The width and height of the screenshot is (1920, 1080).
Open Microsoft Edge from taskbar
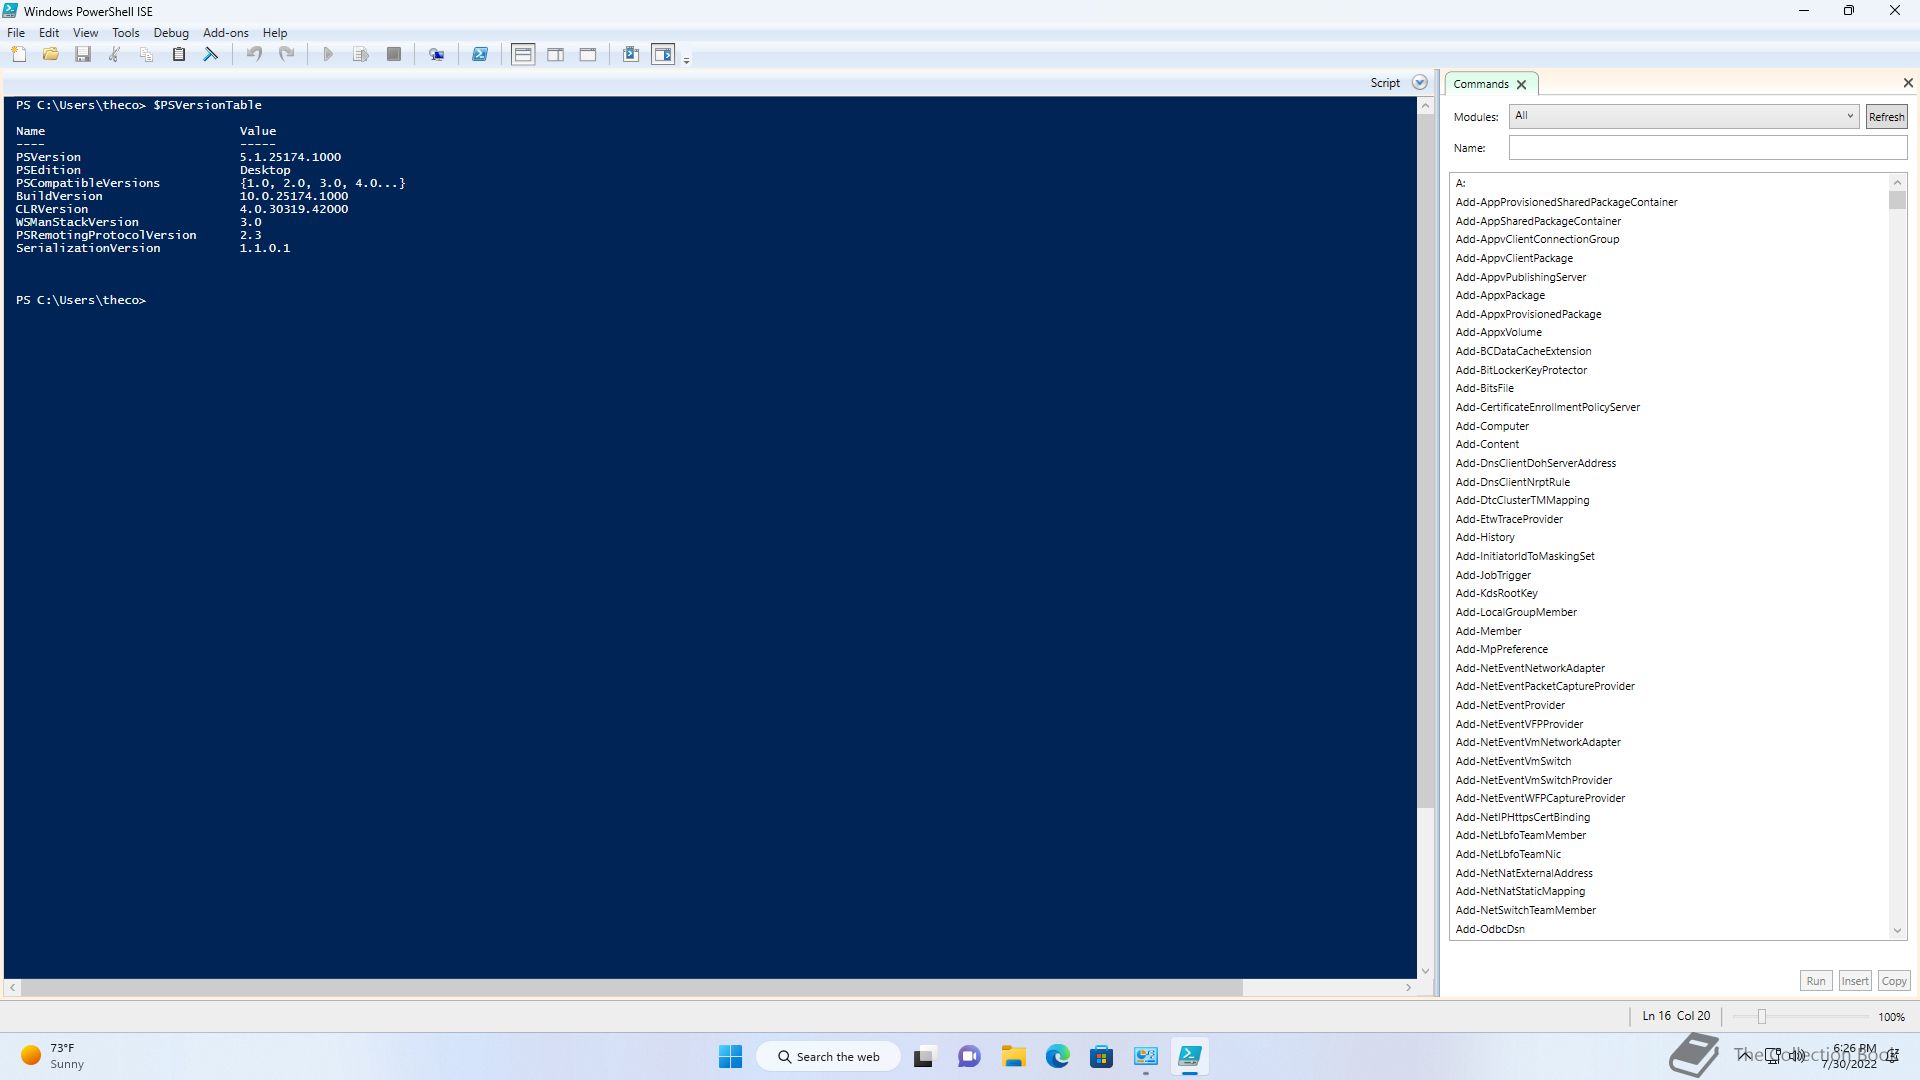point(1057,1057)
